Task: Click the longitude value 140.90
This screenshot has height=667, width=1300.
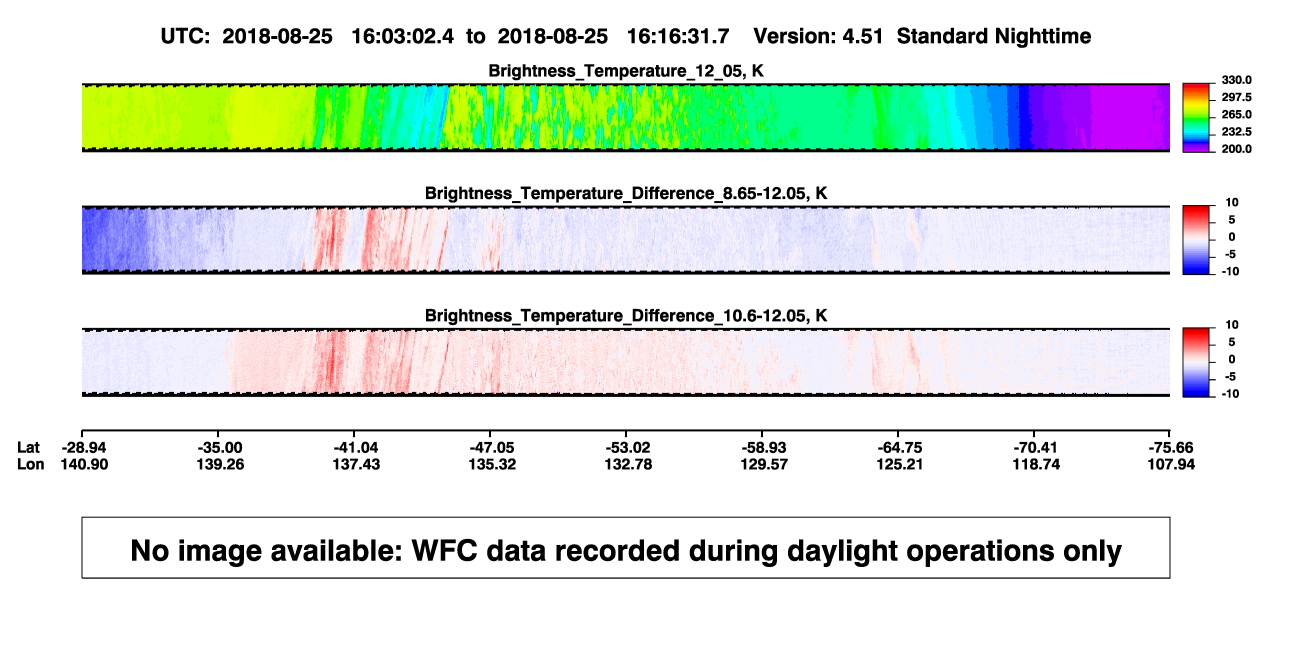Action: tap(83, 464)
